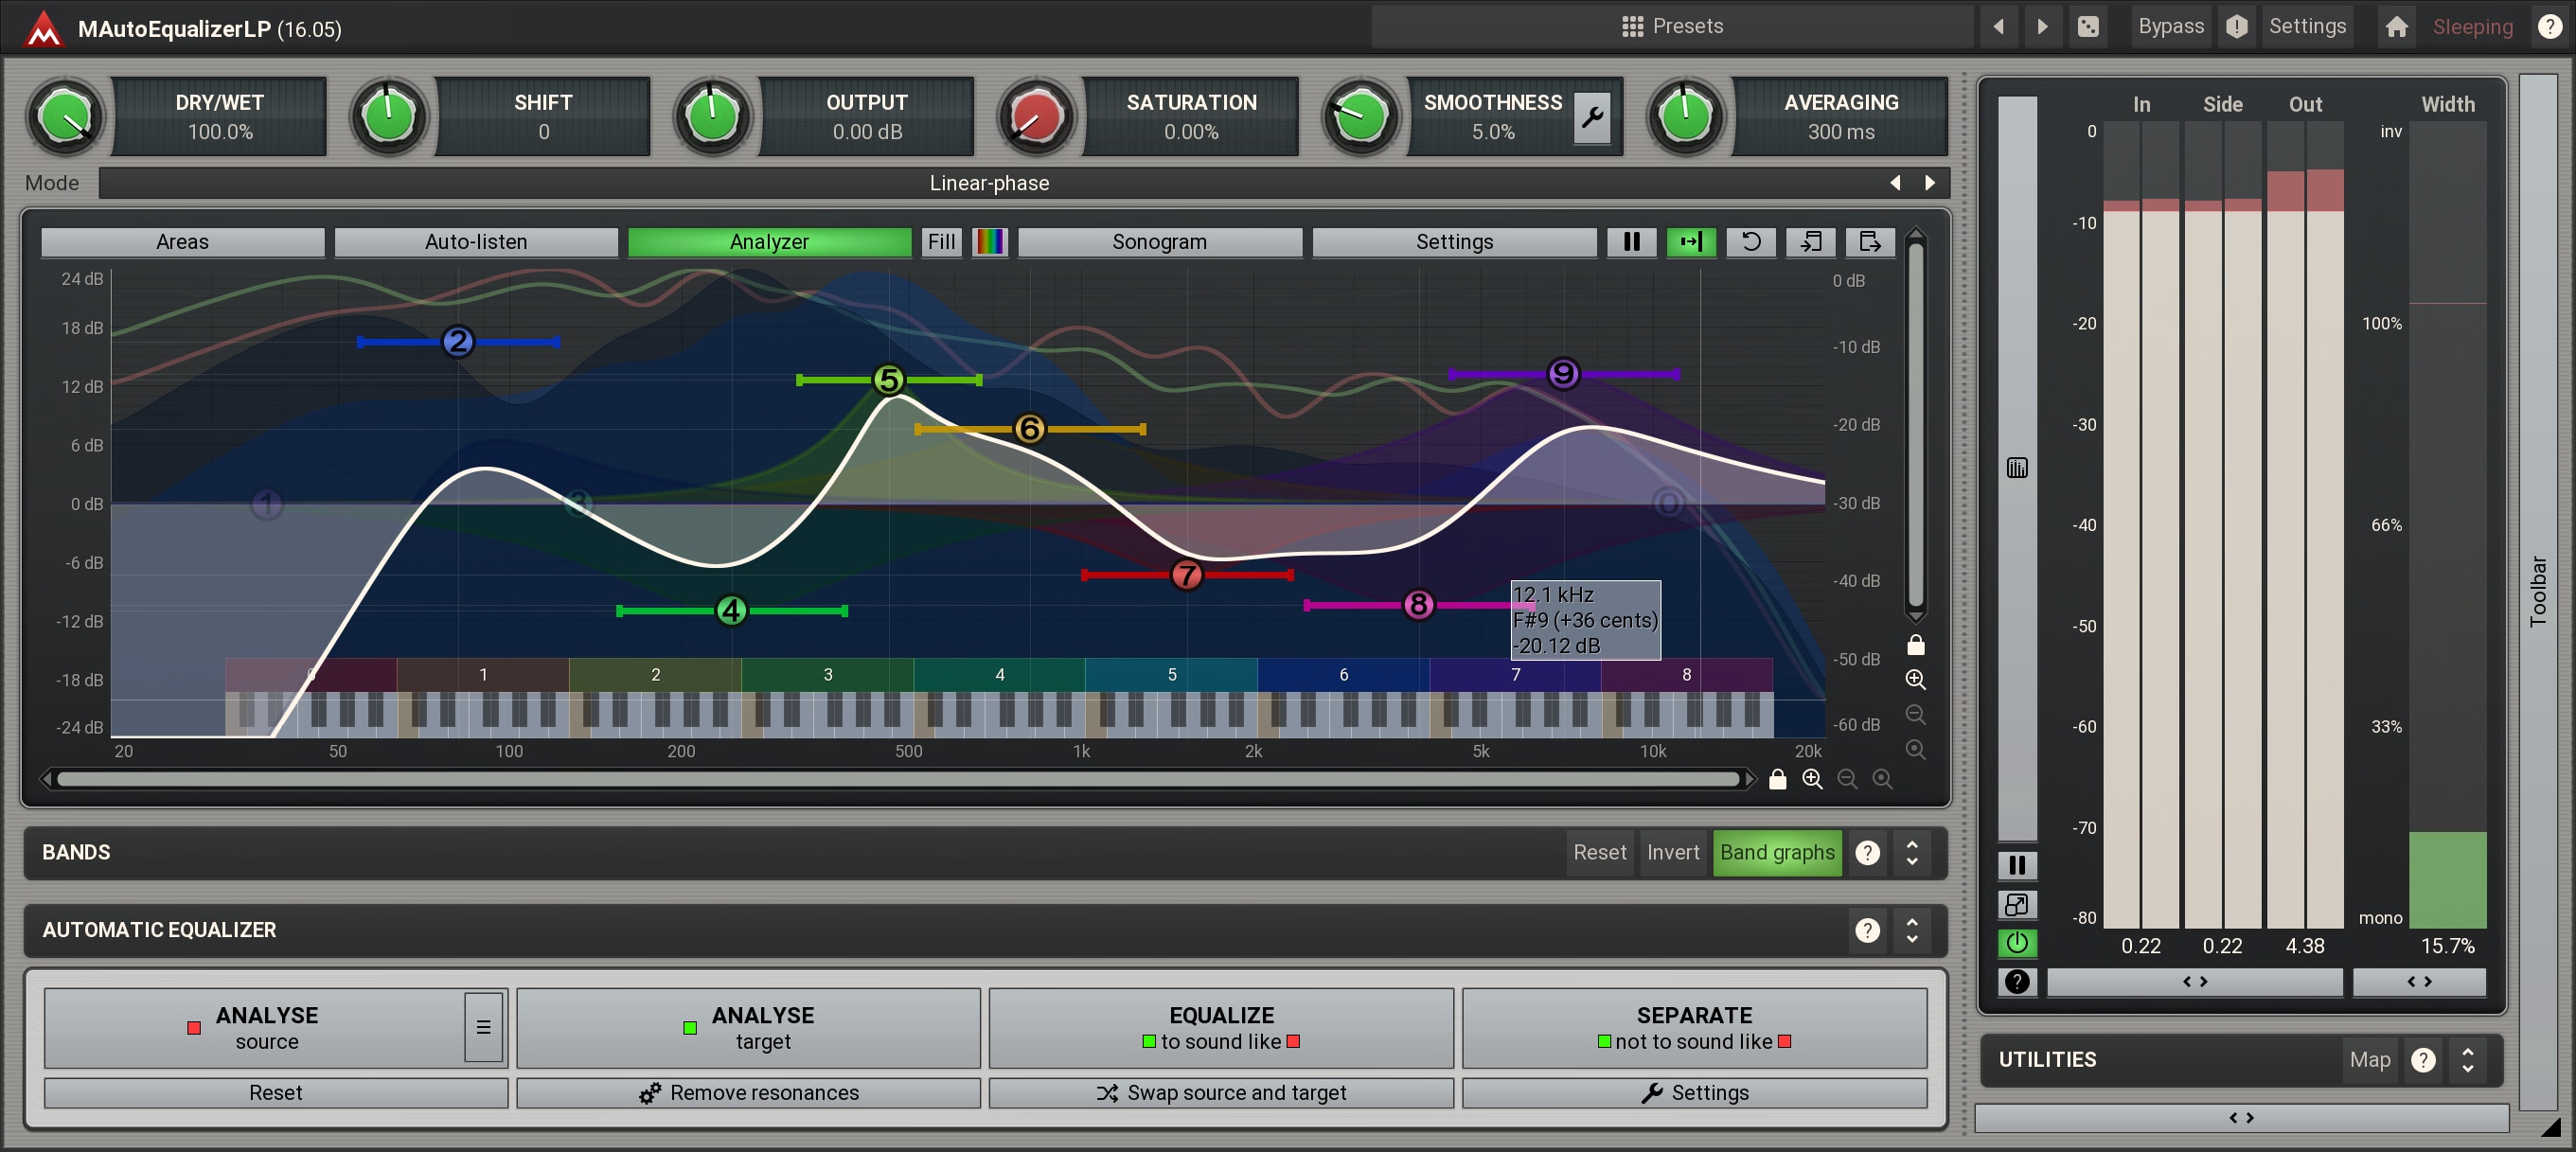Toggle the green normalize analyzer icon

1691,242
